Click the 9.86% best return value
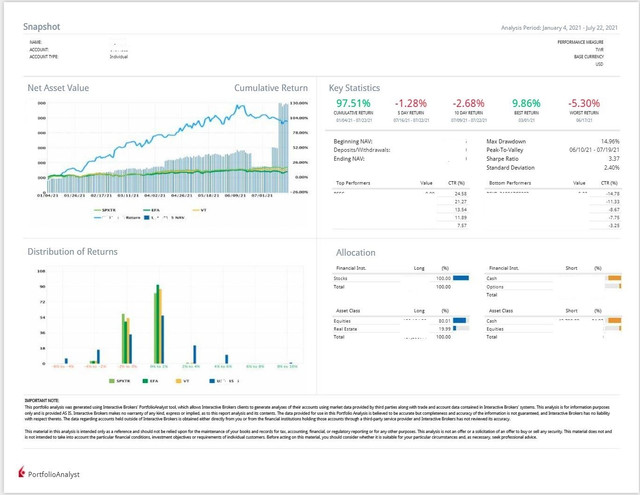Viewport: 640px width, 495px height. pyautogui.click(x=526, y=103)
